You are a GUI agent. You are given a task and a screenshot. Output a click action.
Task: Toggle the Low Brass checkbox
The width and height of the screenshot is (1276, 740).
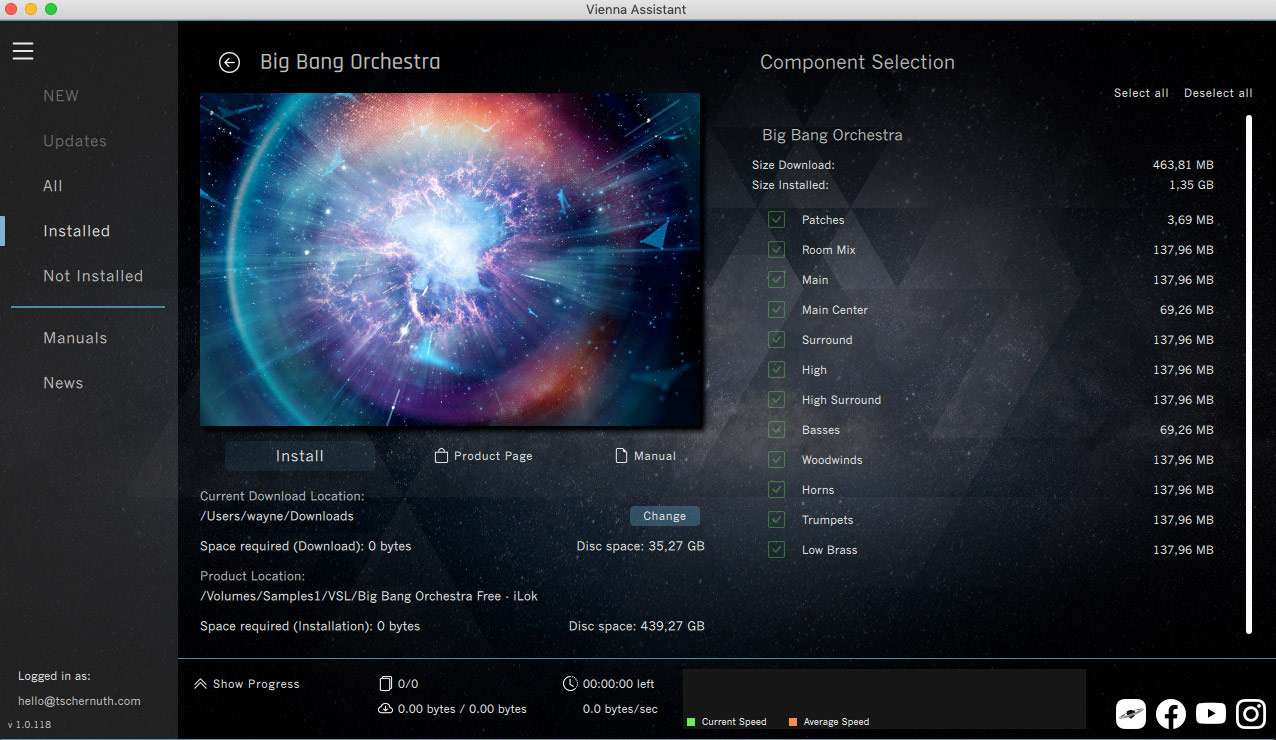(776, 550)
